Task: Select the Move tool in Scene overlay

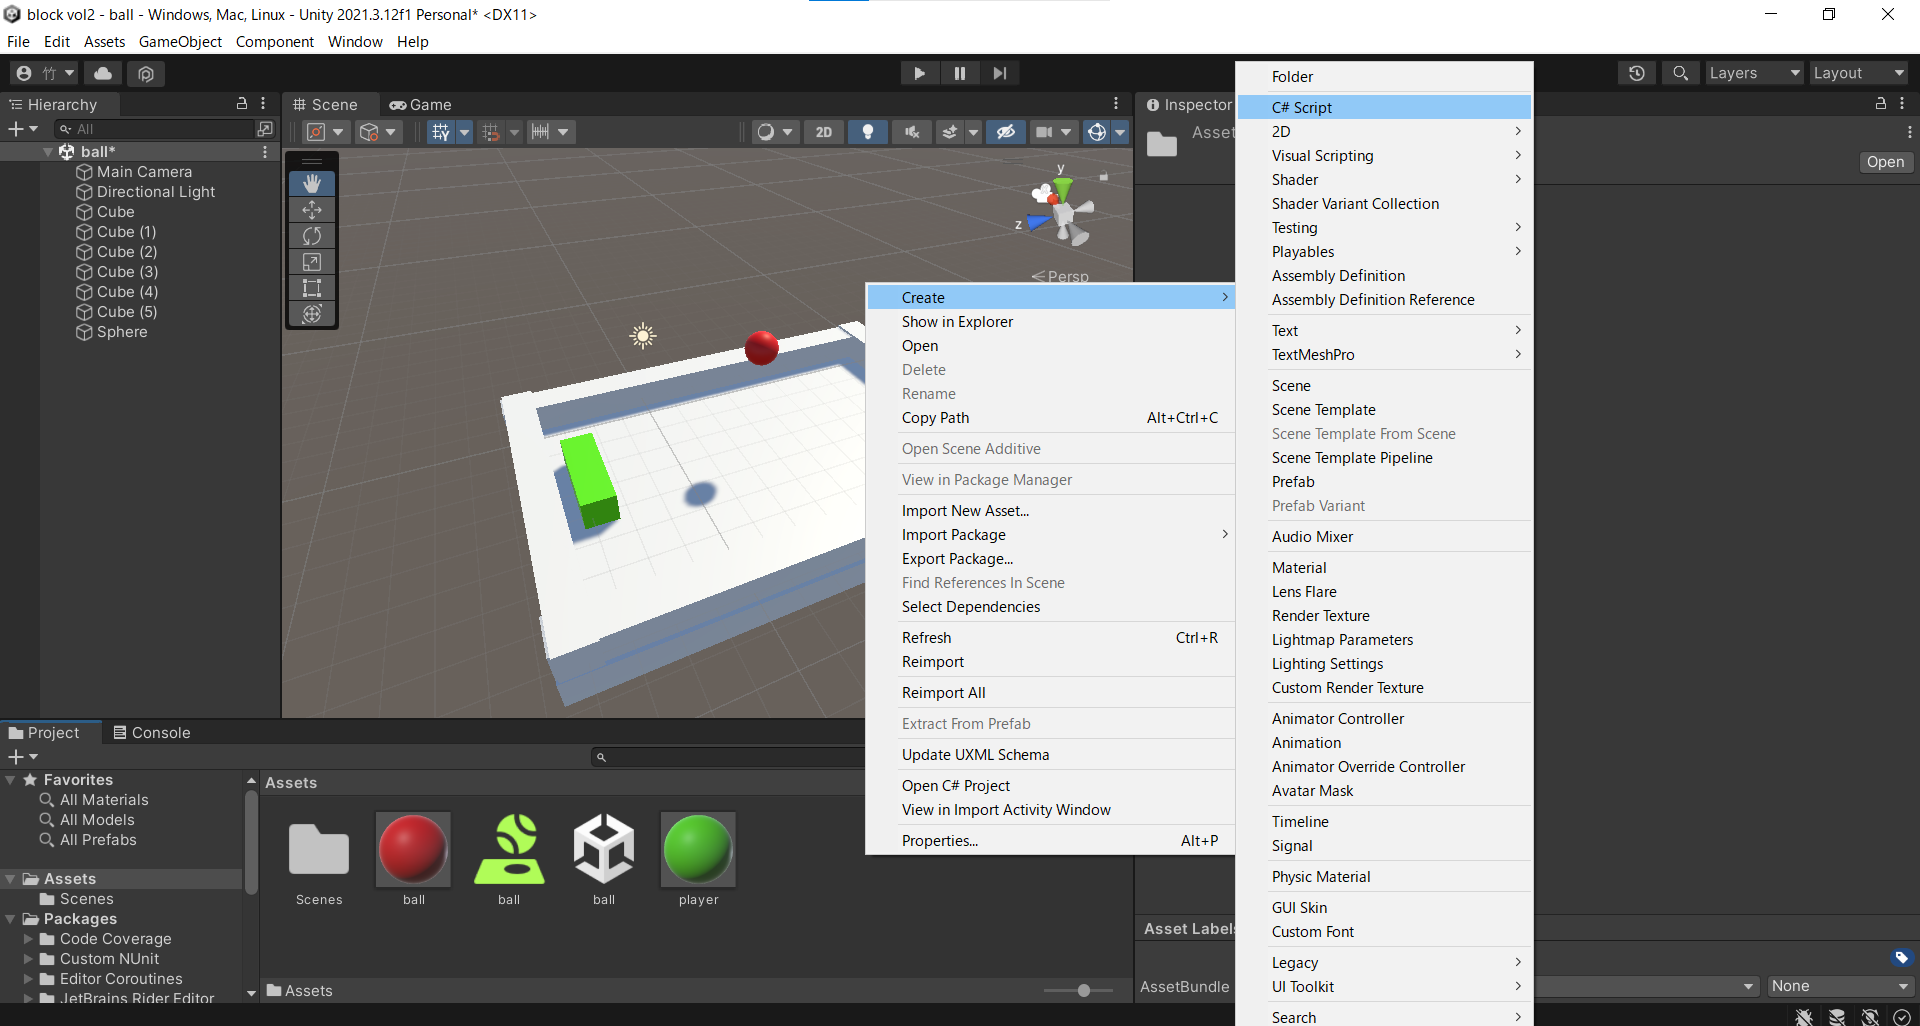Action: coord(312,209)
